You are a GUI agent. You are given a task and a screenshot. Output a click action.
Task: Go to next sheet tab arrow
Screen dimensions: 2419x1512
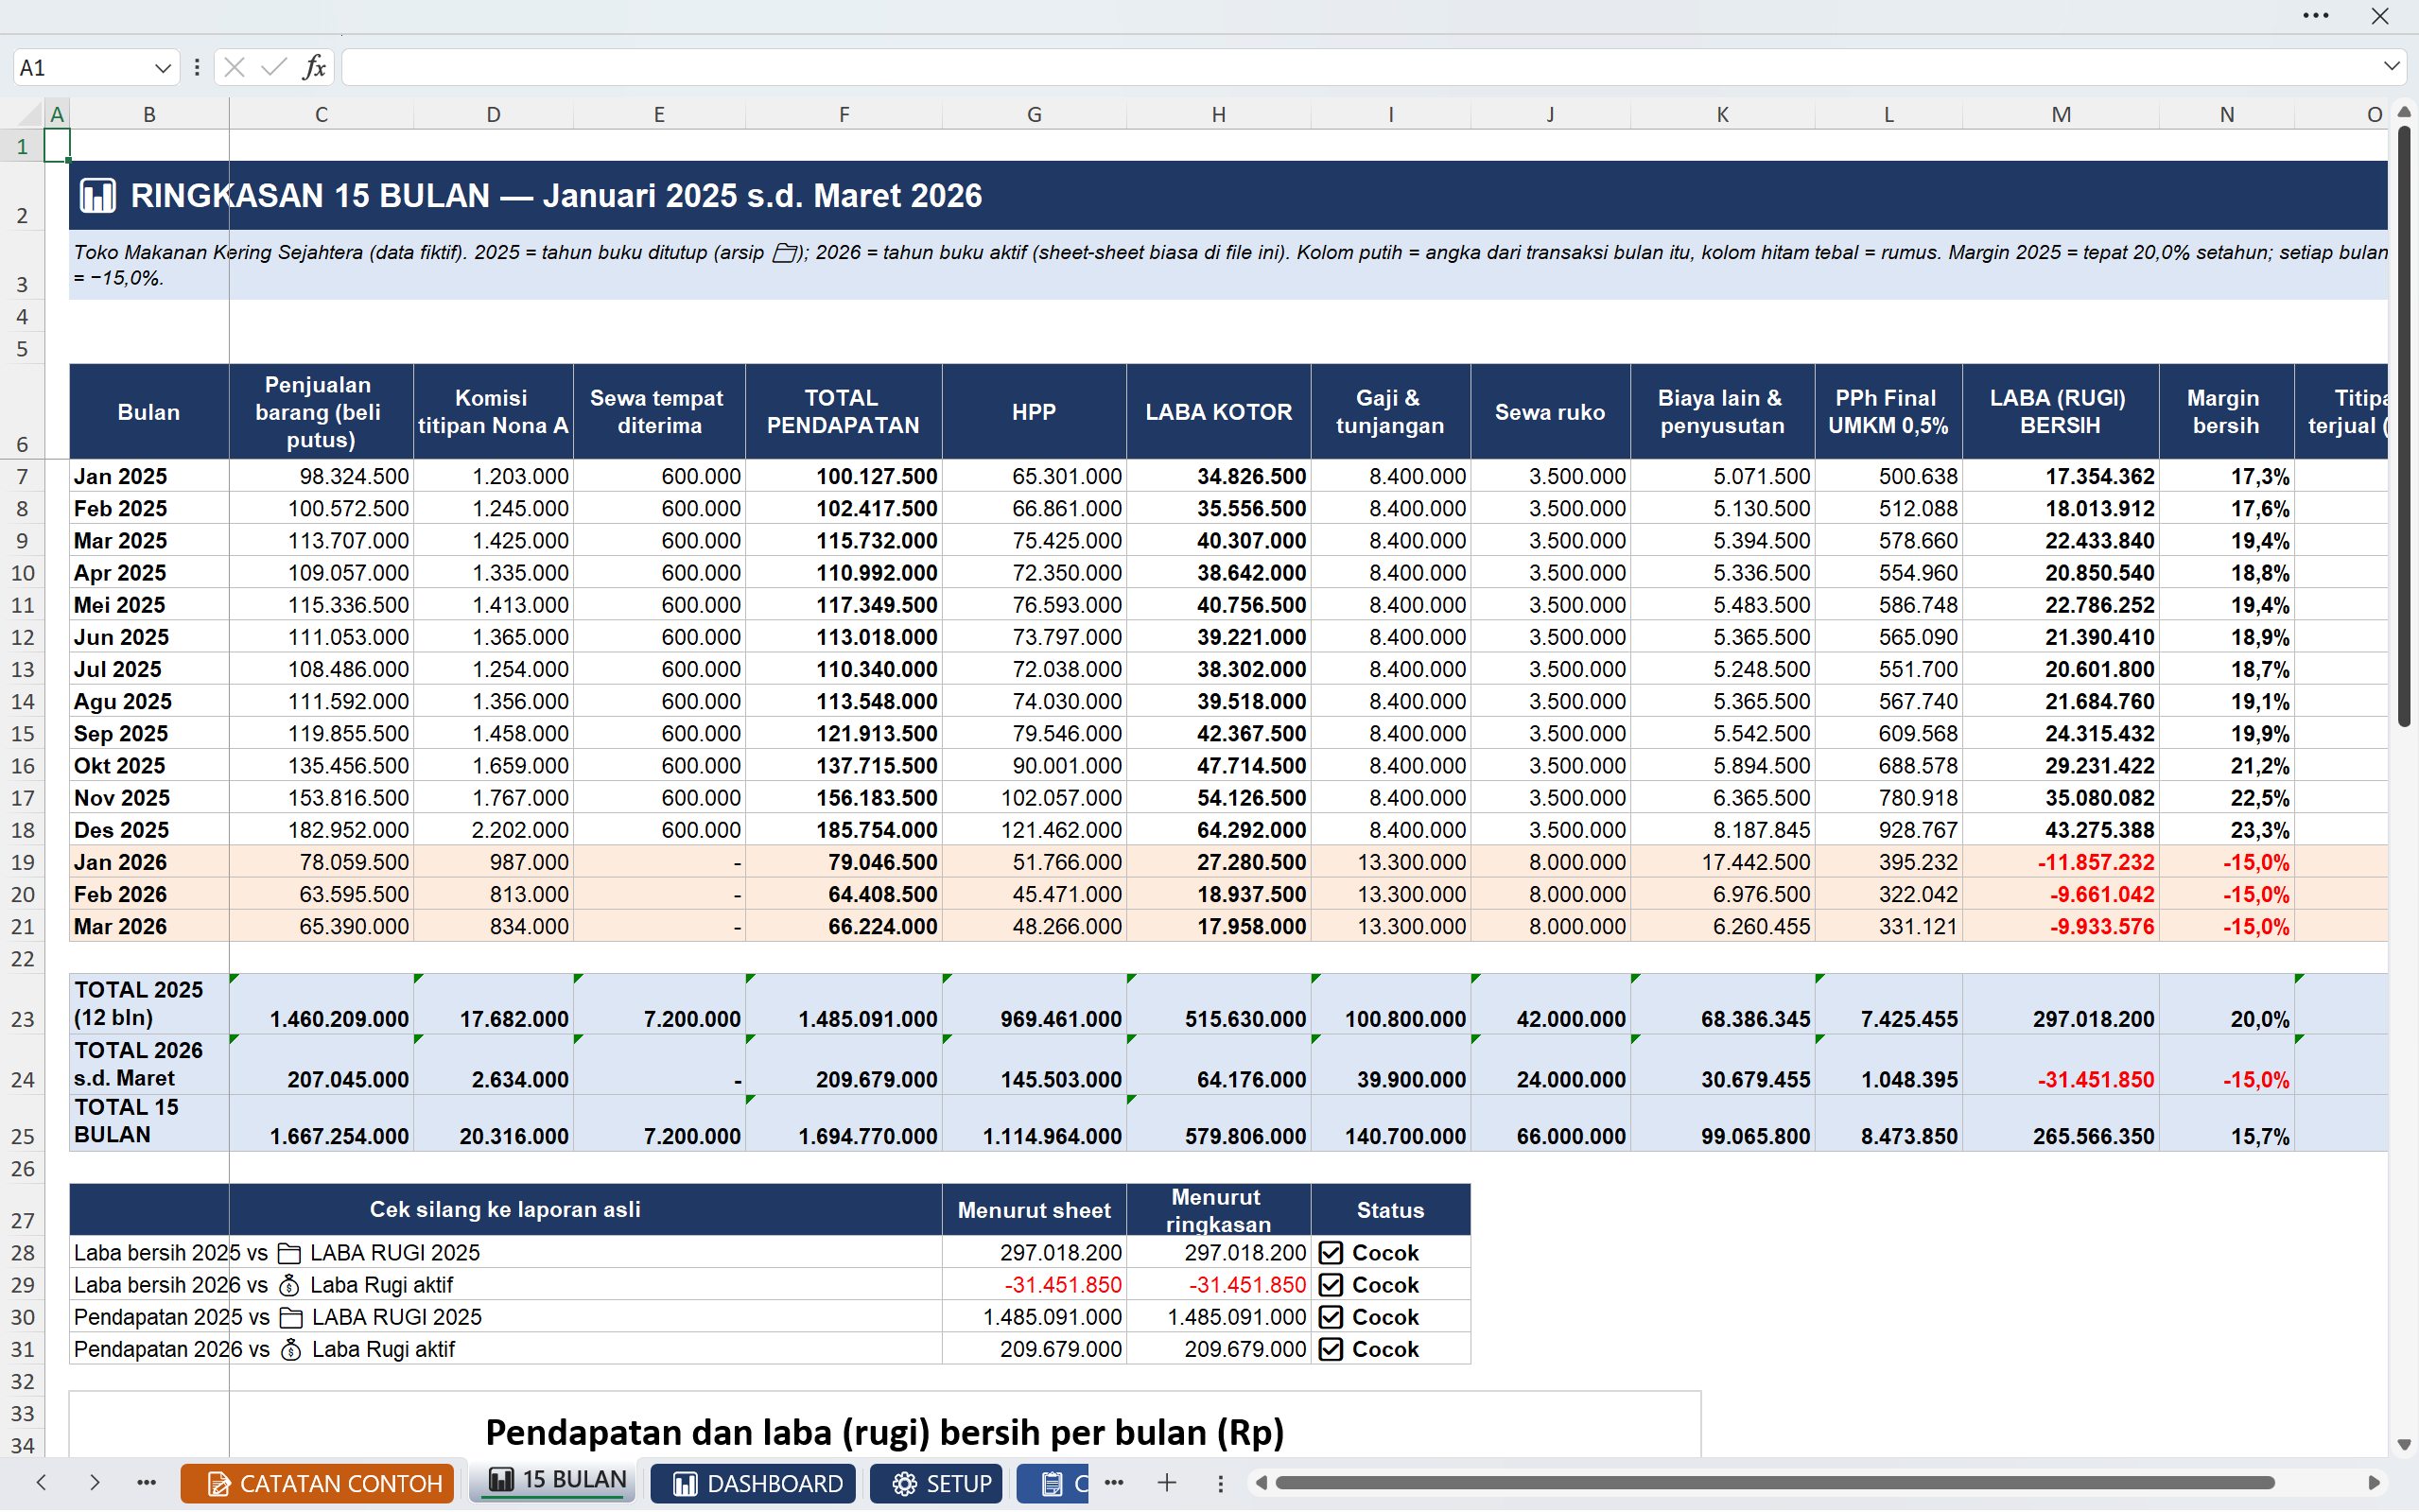click(95, 1482)
